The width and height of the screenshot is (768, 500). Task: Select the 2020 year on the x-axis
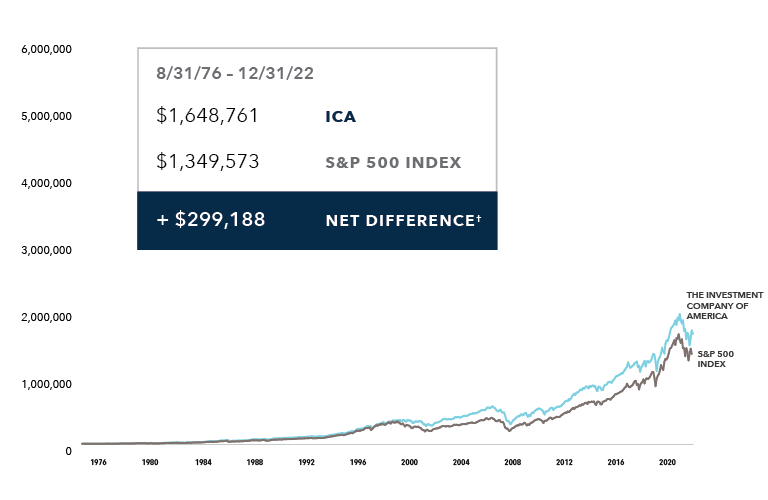tap(669, 463)
